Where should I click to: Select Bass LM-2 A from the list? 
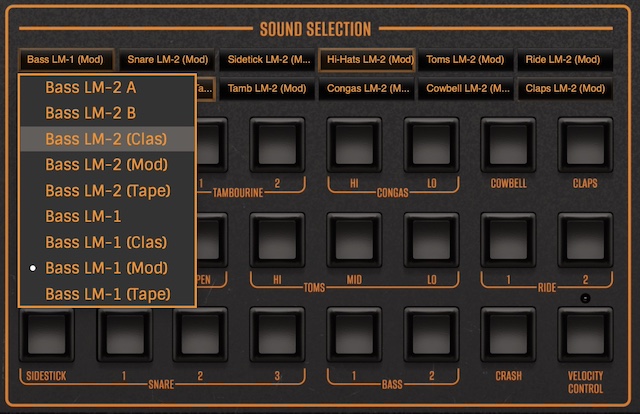(x=107, y=87)
